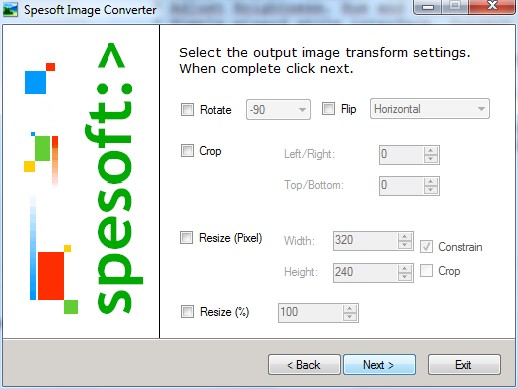This screenshot has height=389, width=518.
Task: Expand the Horizontal flip direction dropdown
Action: tap(430, 109)
